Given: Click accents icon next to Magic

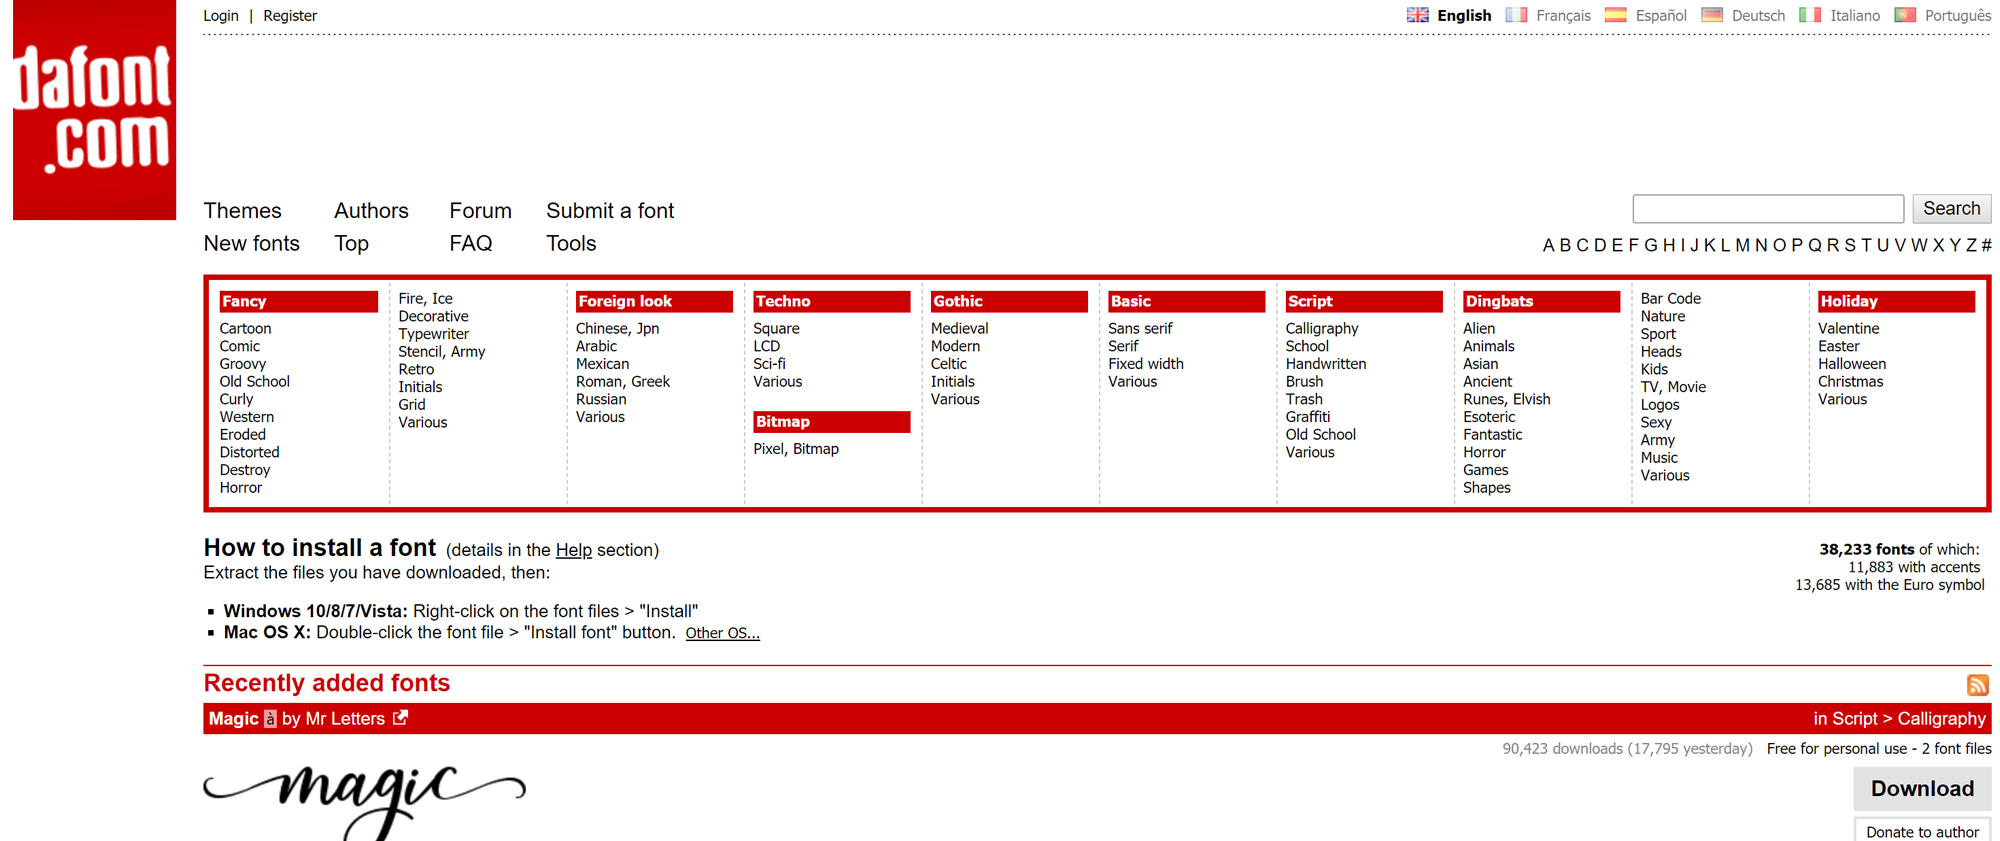Looking at the screenshot, I should [x=270, y=719].
